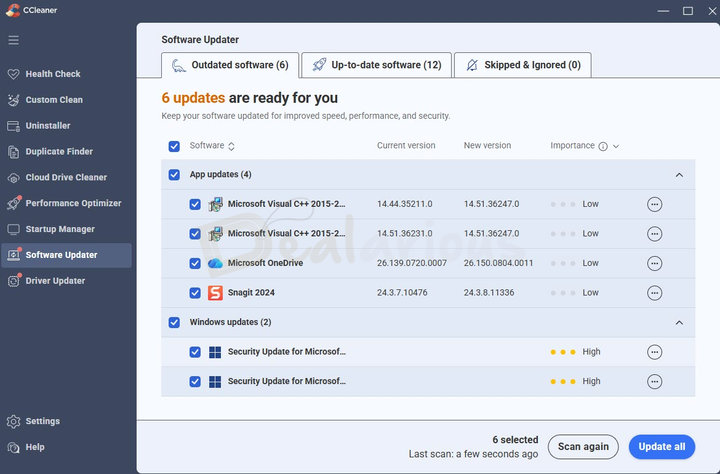This screenshot has height=474, width=720.
Task: Click the Settings gear icon
Action: tap(13, 421)
